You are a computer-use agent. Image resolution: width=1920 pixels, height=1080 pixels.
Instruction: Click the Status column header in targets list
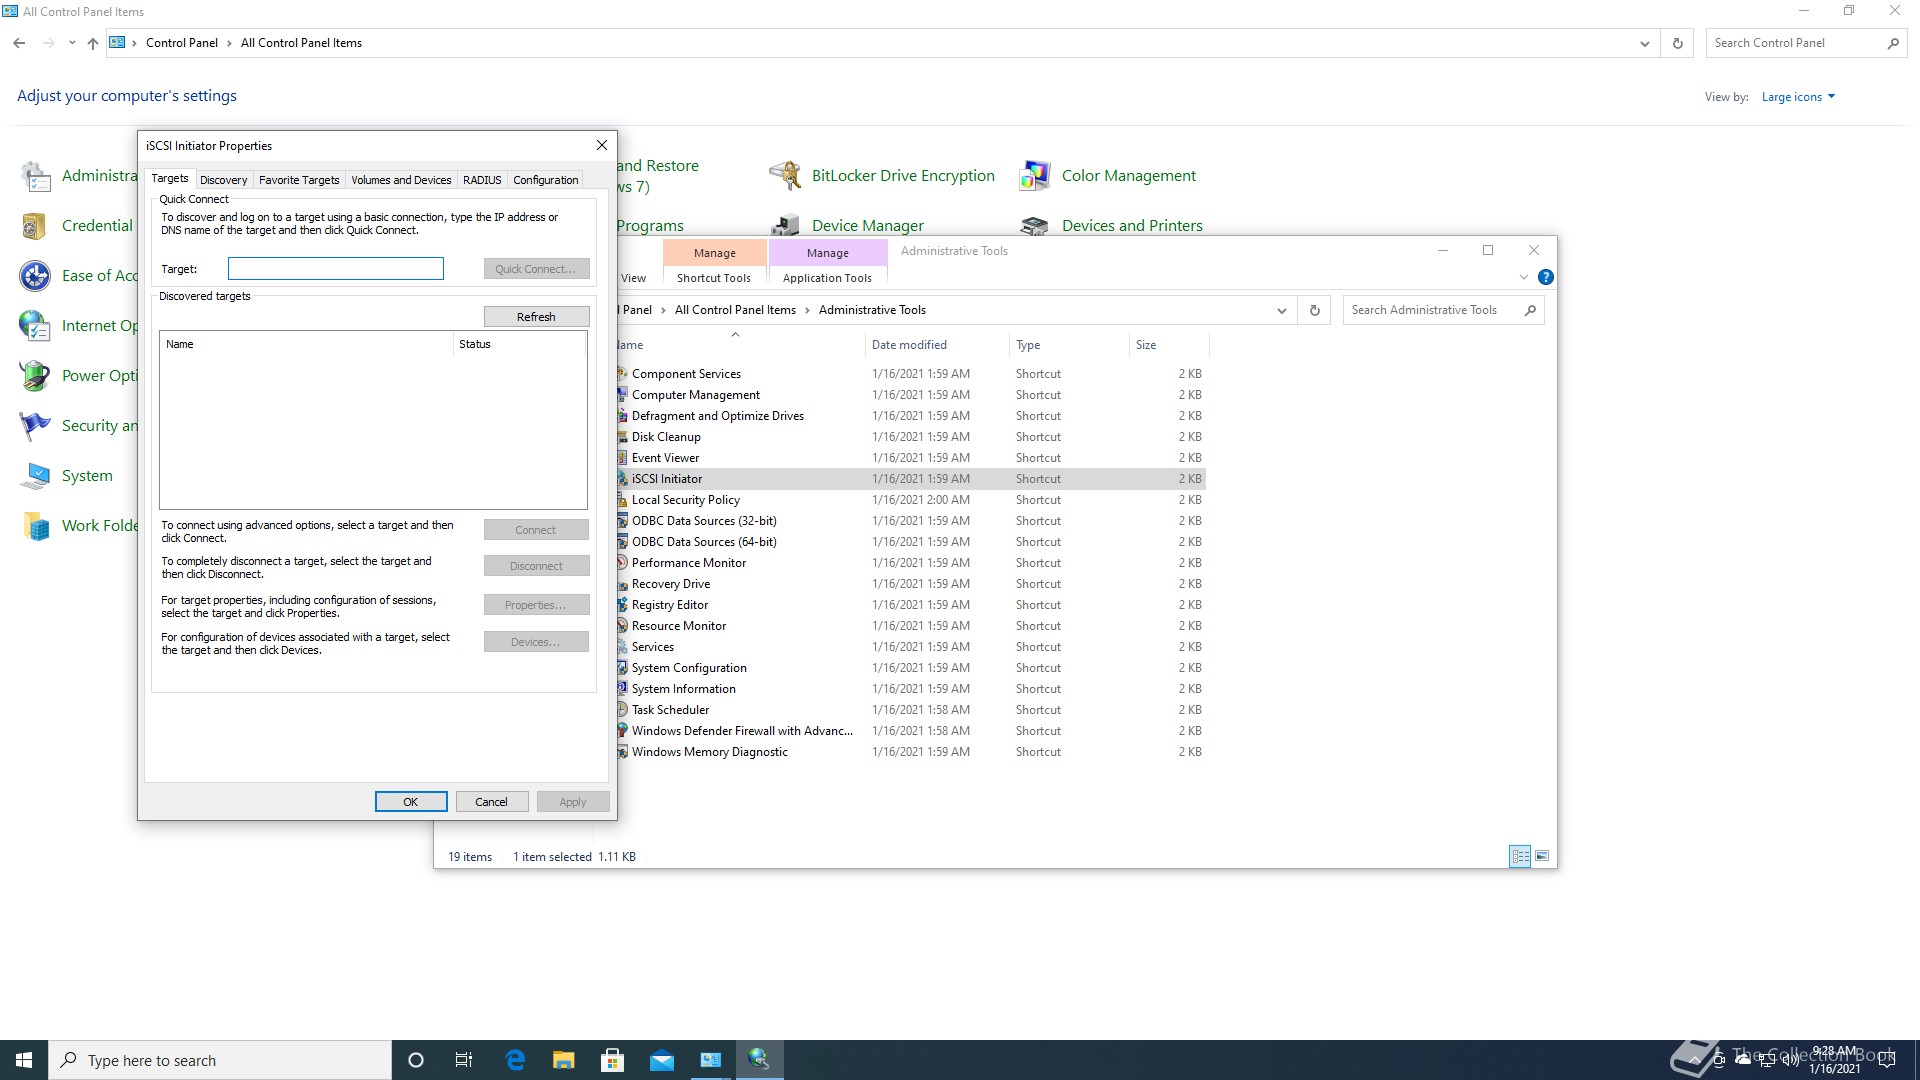(518, 344)
